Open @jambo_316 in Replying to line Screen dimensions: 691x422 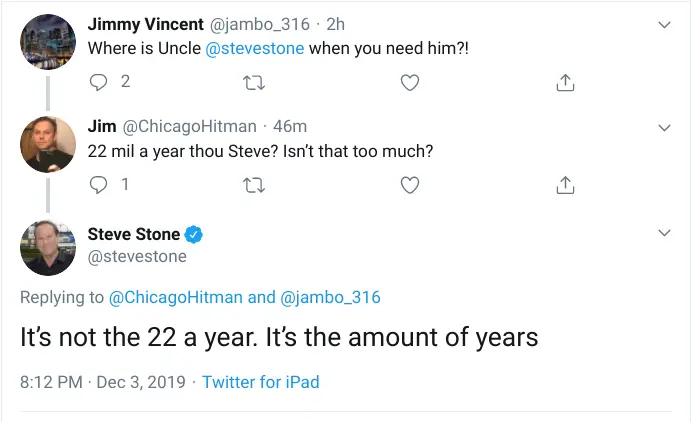[x=329, y=297]
